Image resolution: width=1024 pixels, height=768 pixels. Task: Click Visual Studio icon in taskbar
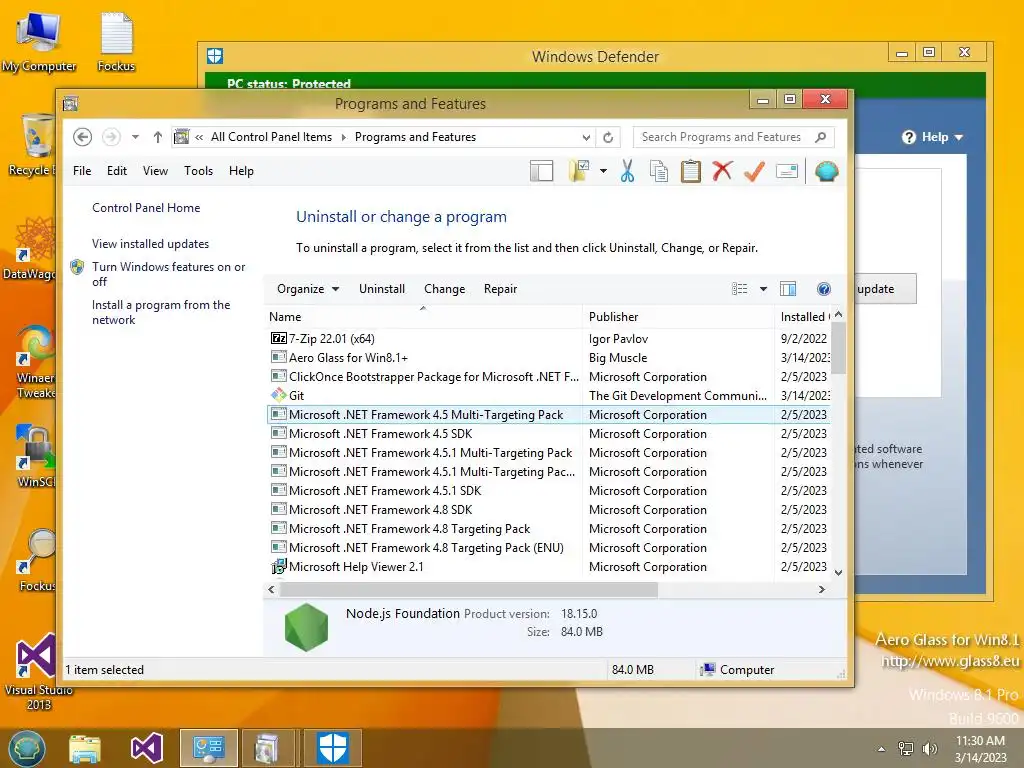pyautogui.click(x=147, y=748)
